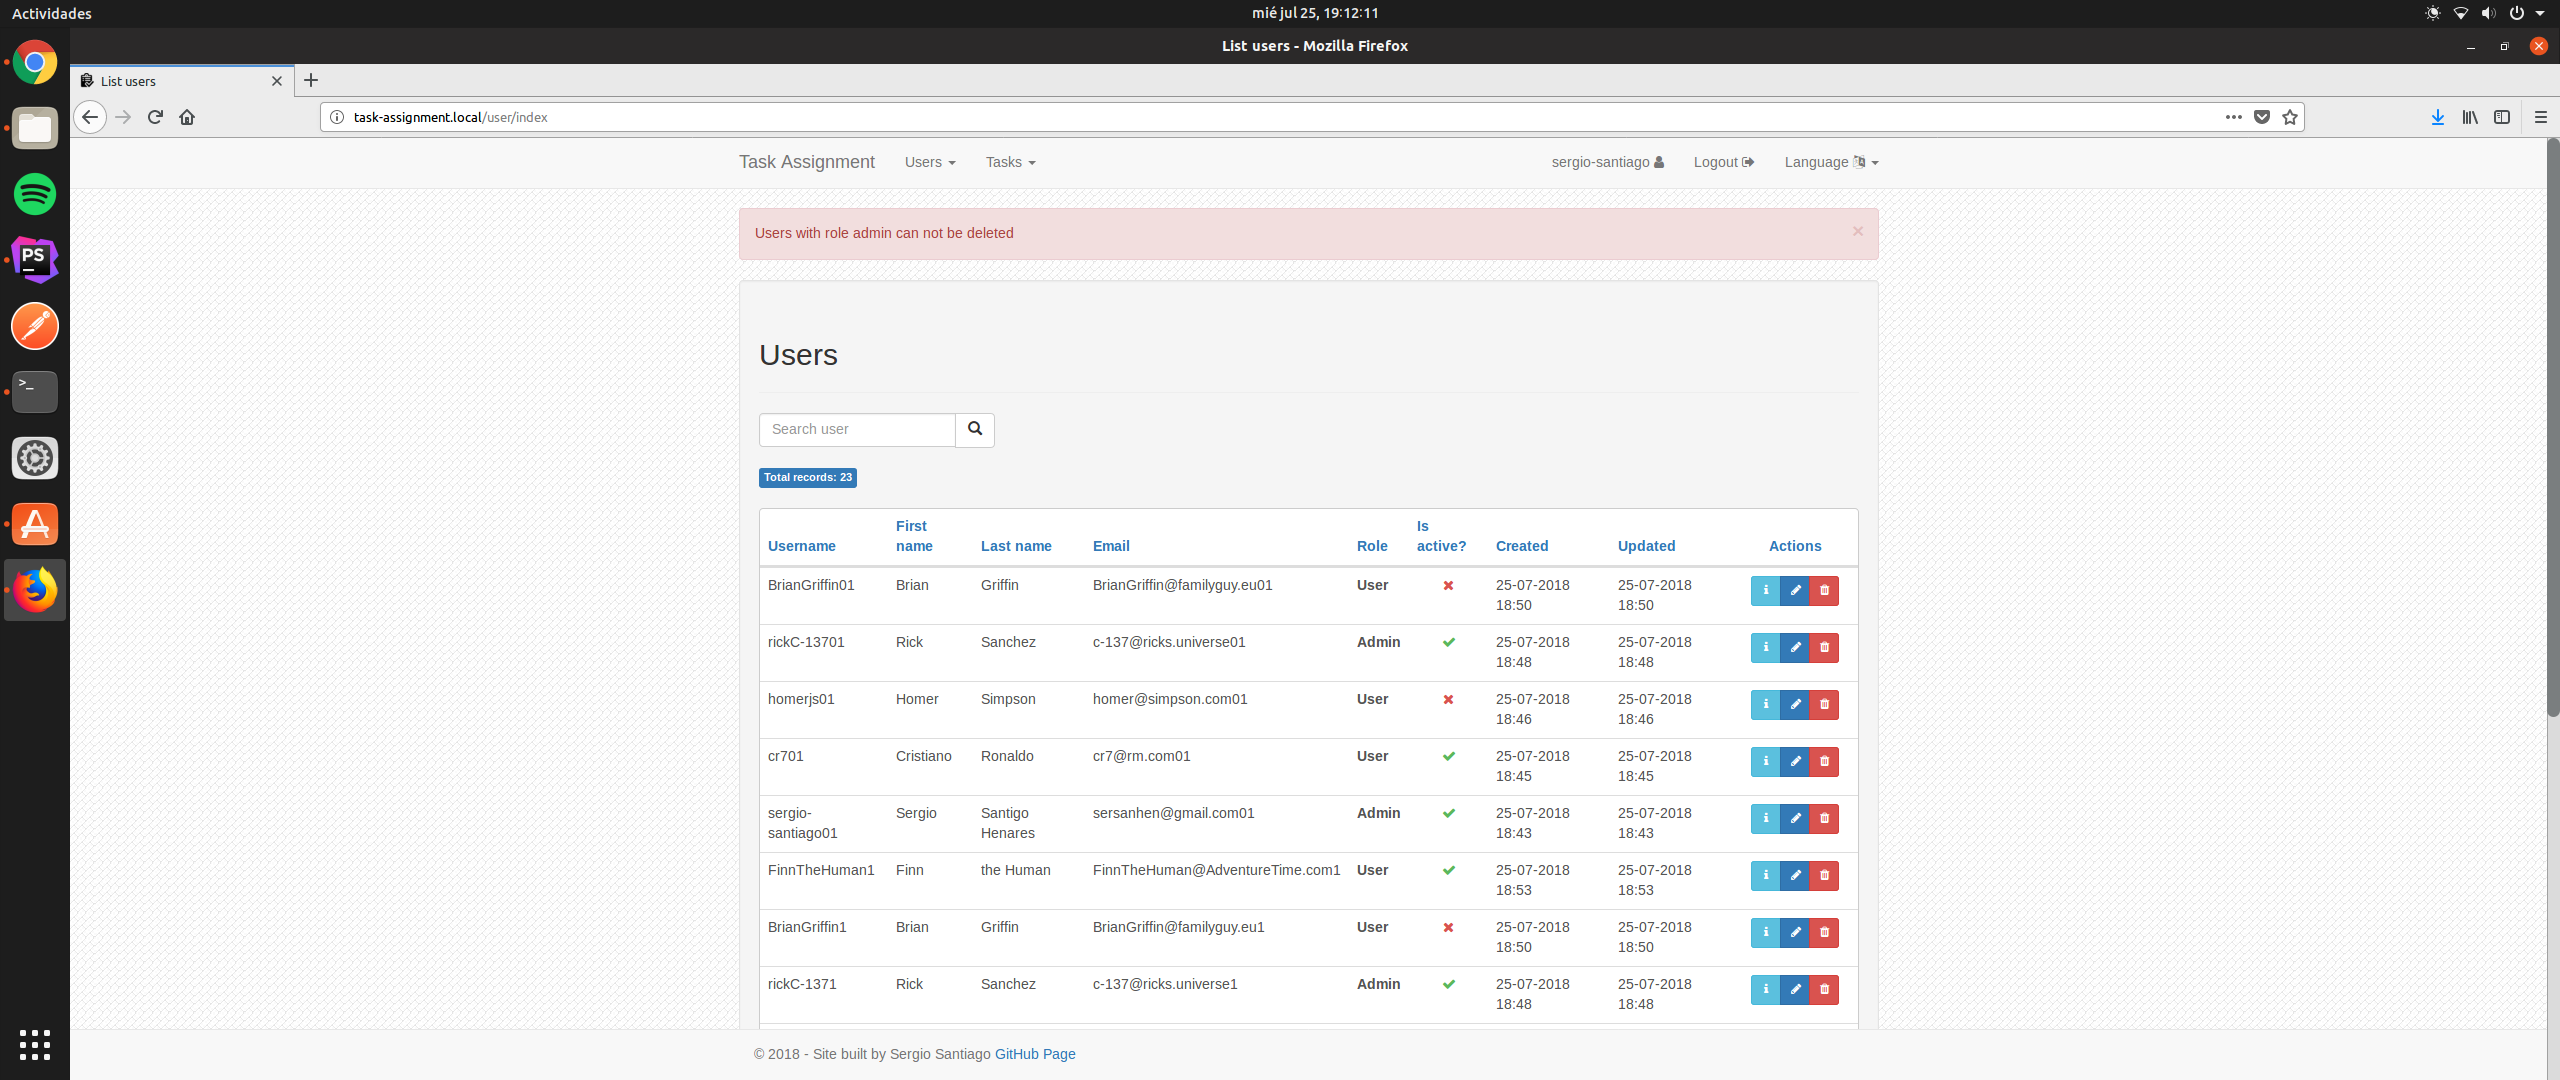
Task: Dismiss the admin deletion alert
Action: click(1857, 232)
